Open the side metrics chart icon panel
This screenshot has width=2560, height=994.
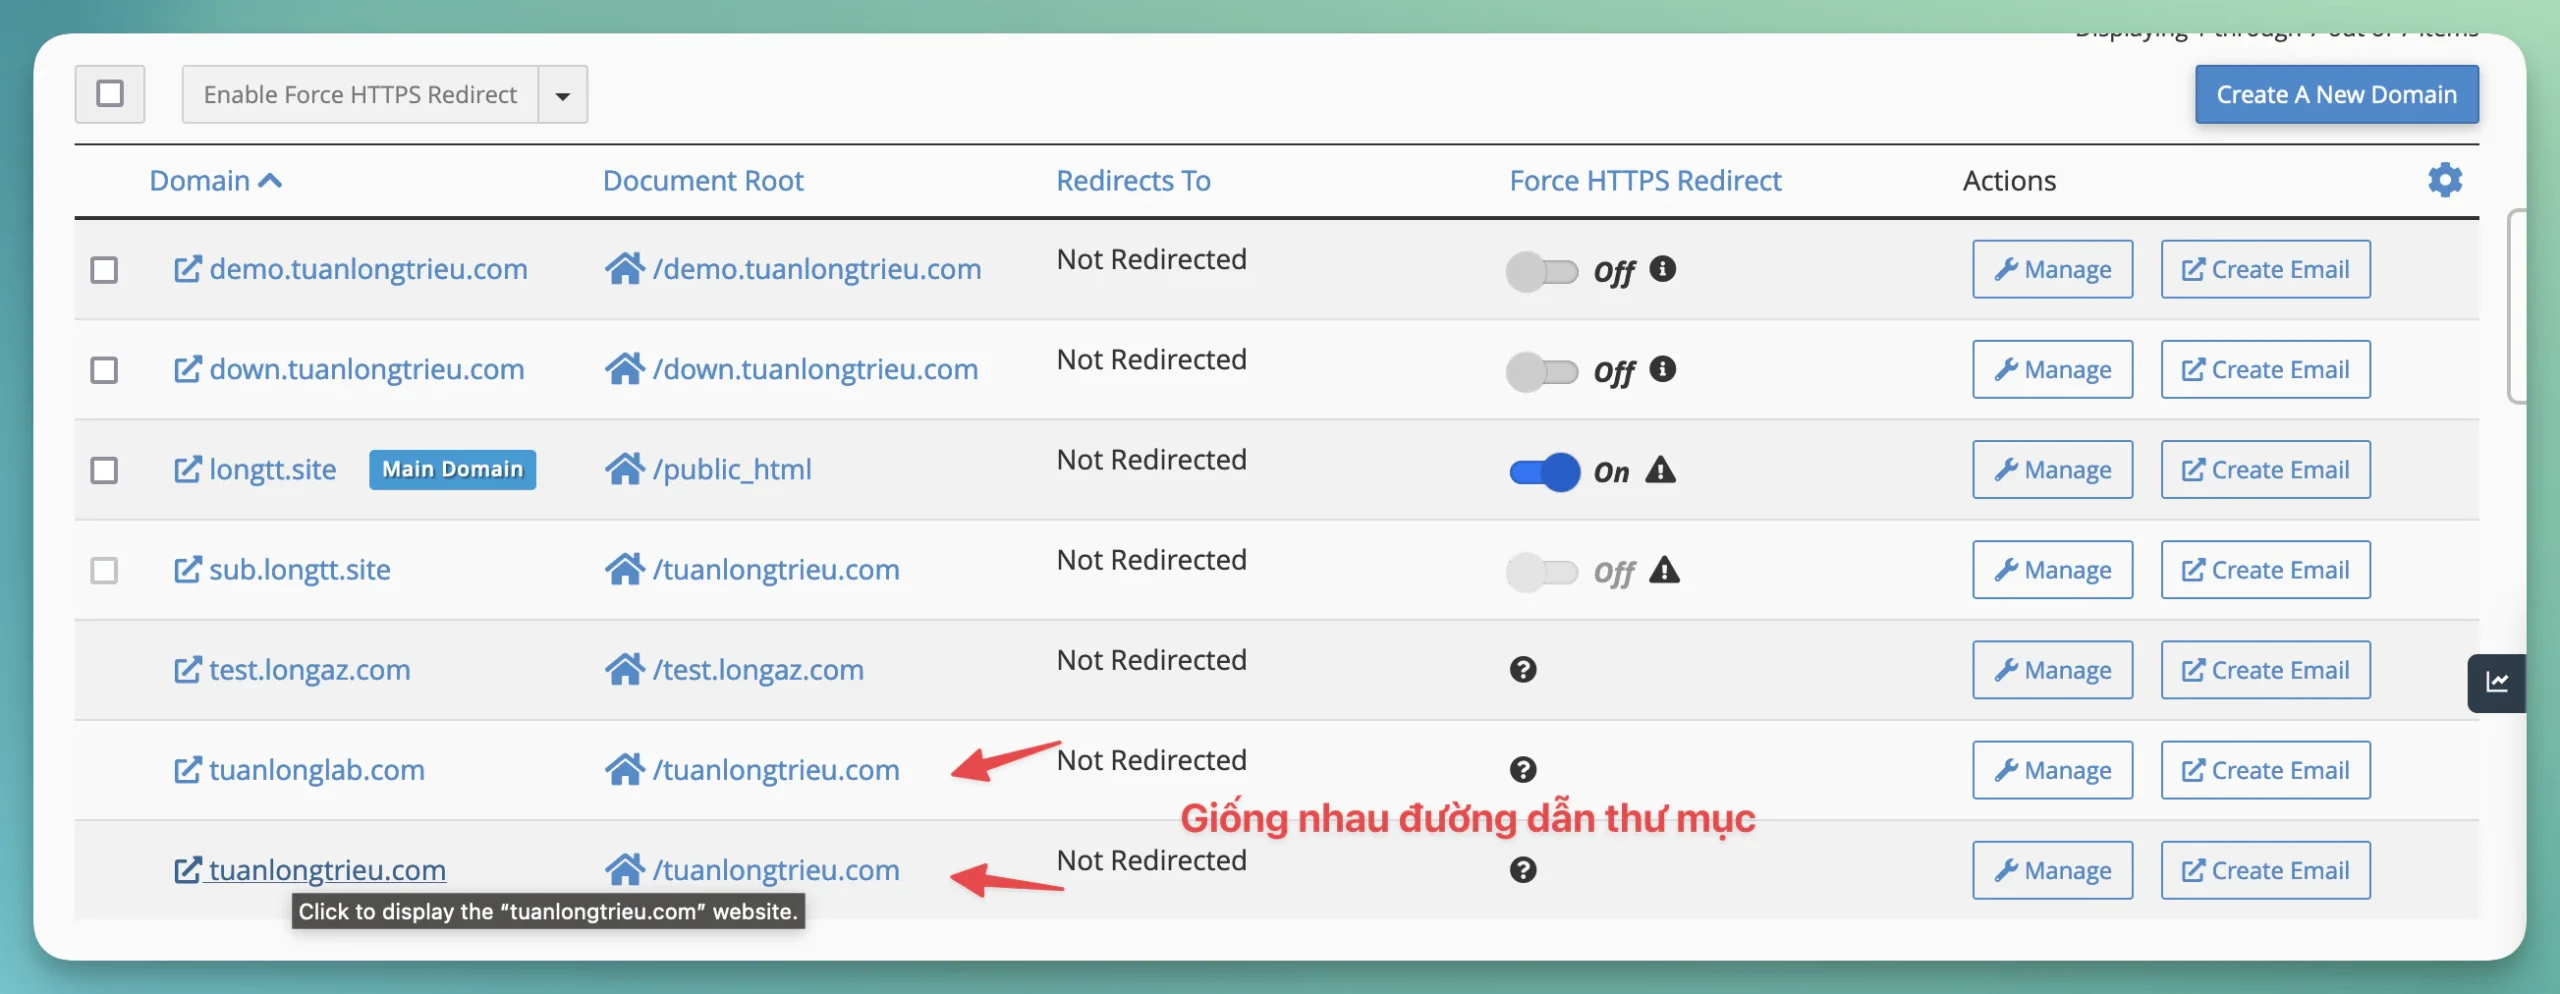[2497, 683]
